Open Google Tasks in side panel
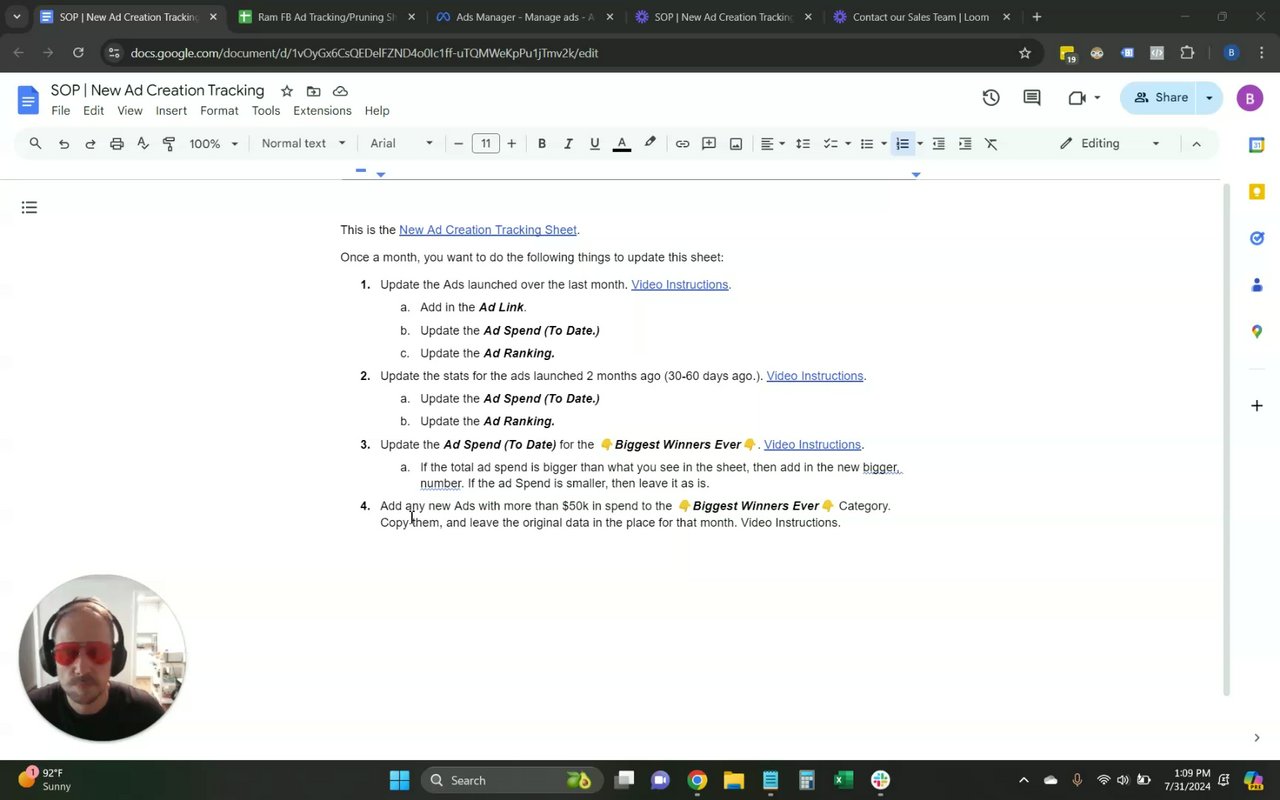This screenshot has width=1280, height=800. point(1257,238)
